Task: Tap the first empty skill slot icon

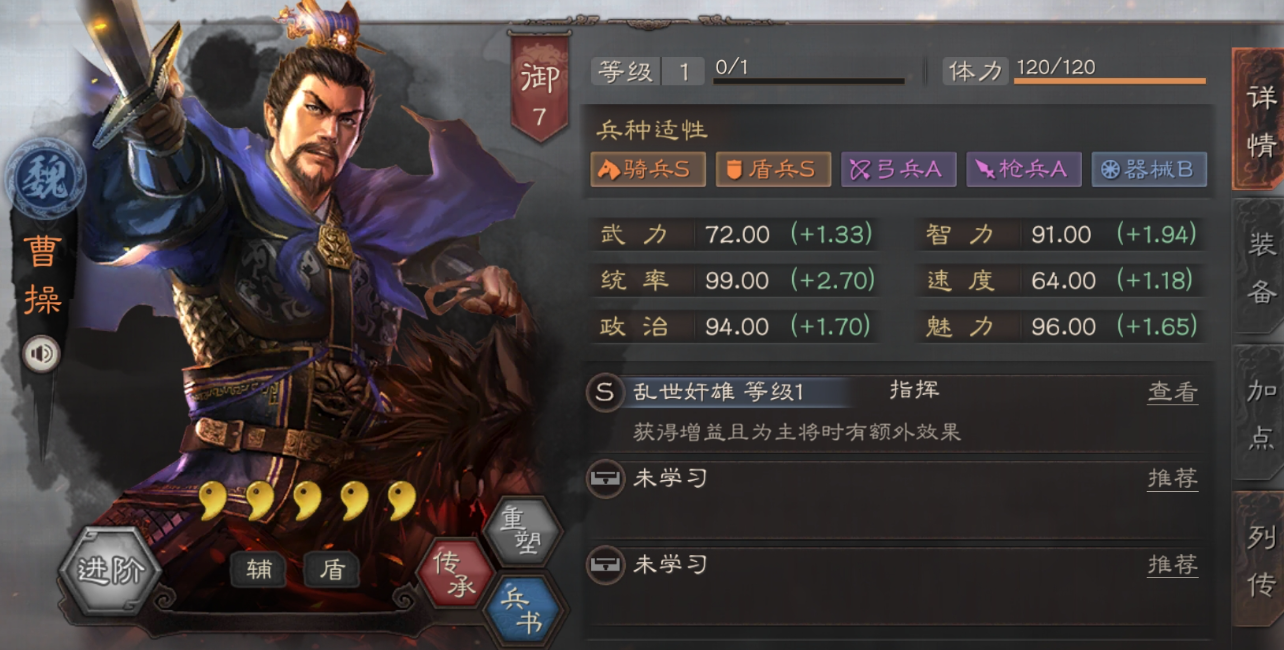Action: (x=604, y=479)
